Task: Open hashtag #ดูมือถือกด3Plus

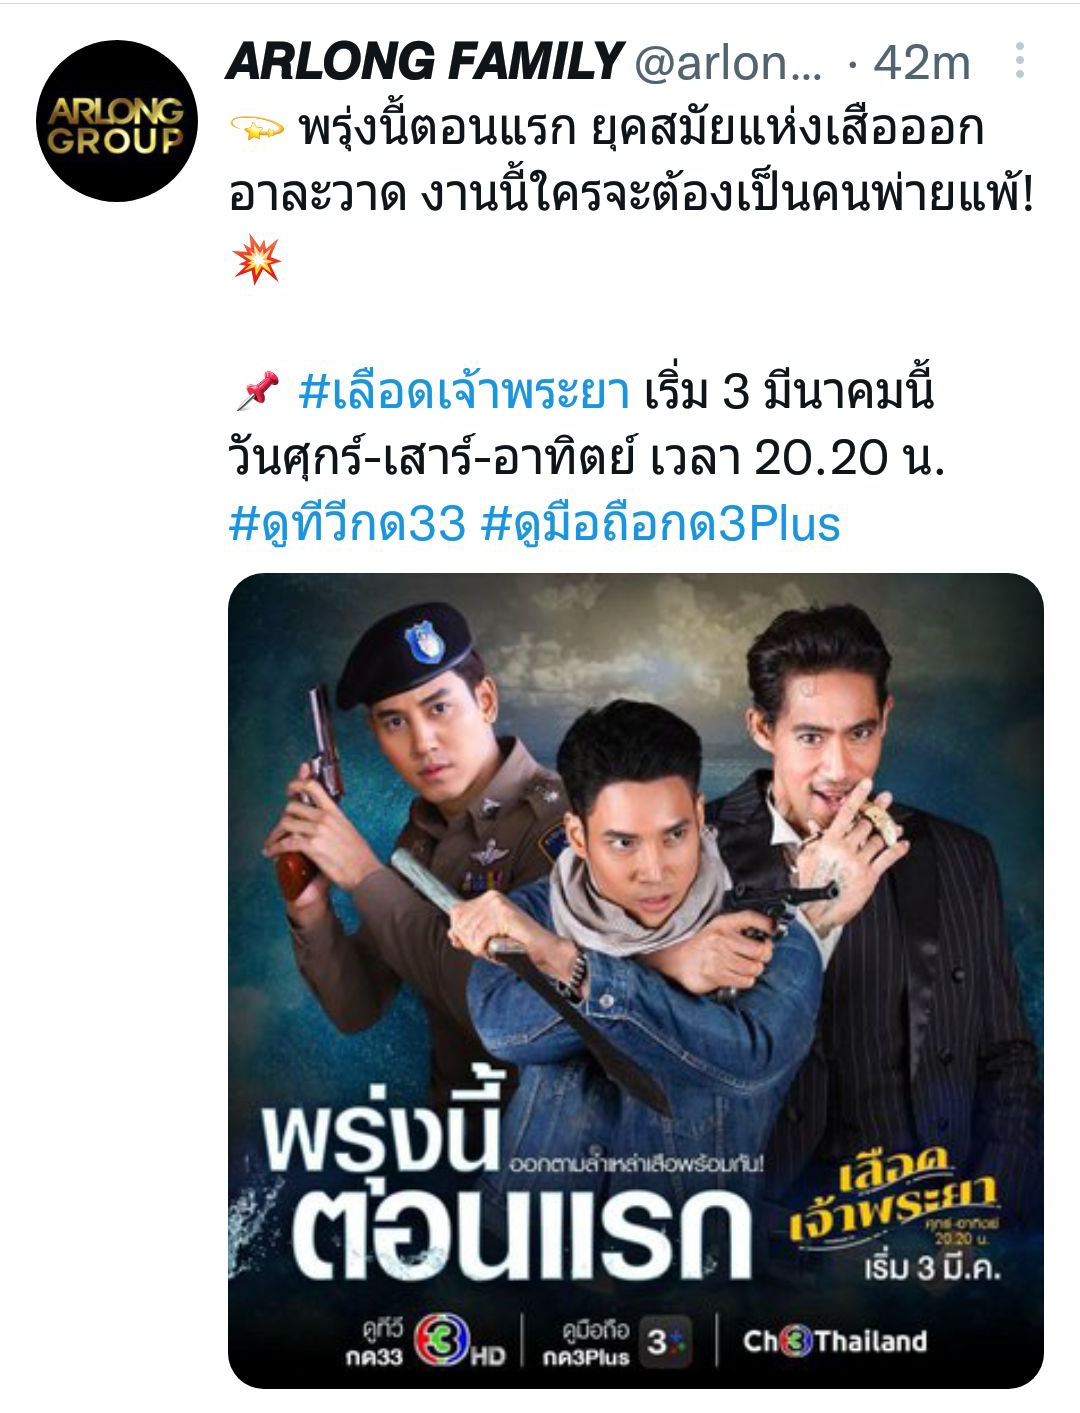Action: coord(660,522)
